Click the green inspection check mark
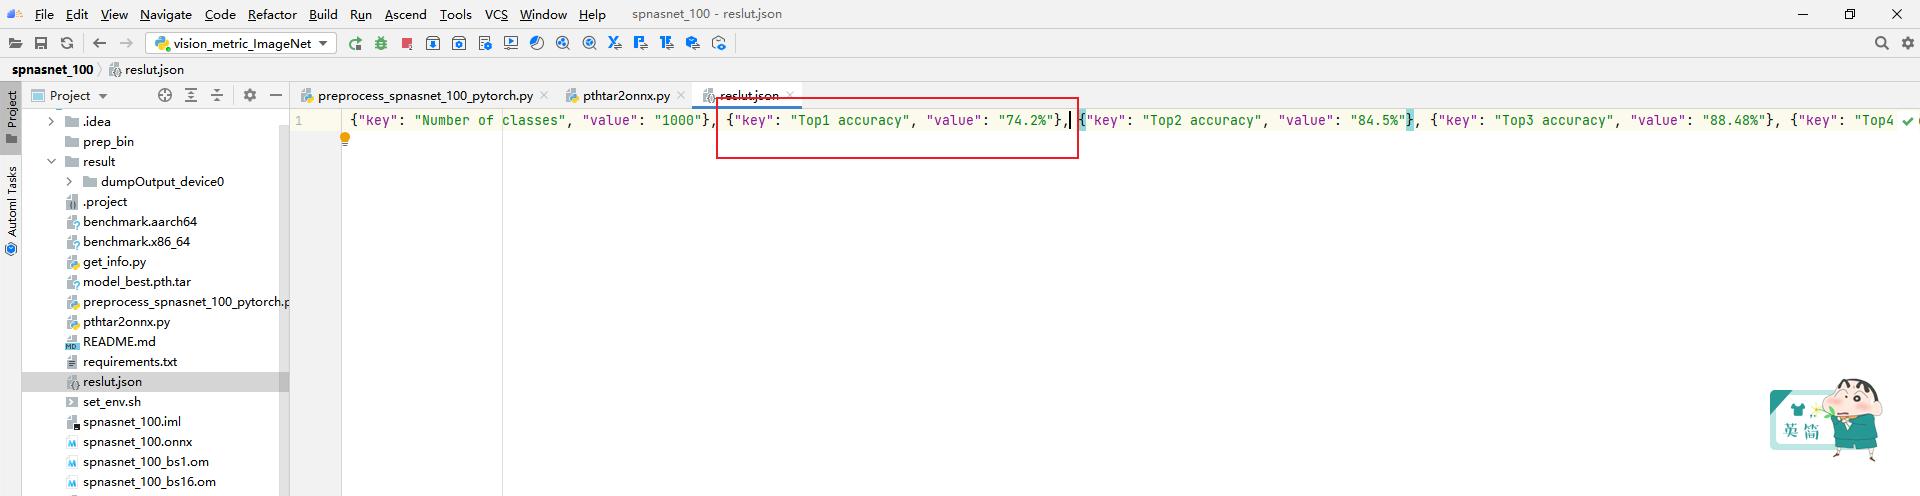 (1907, 121)
